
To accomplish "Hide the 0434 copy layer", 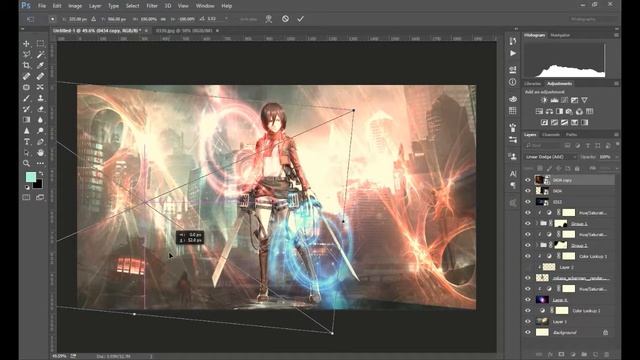I will (528, 180).
